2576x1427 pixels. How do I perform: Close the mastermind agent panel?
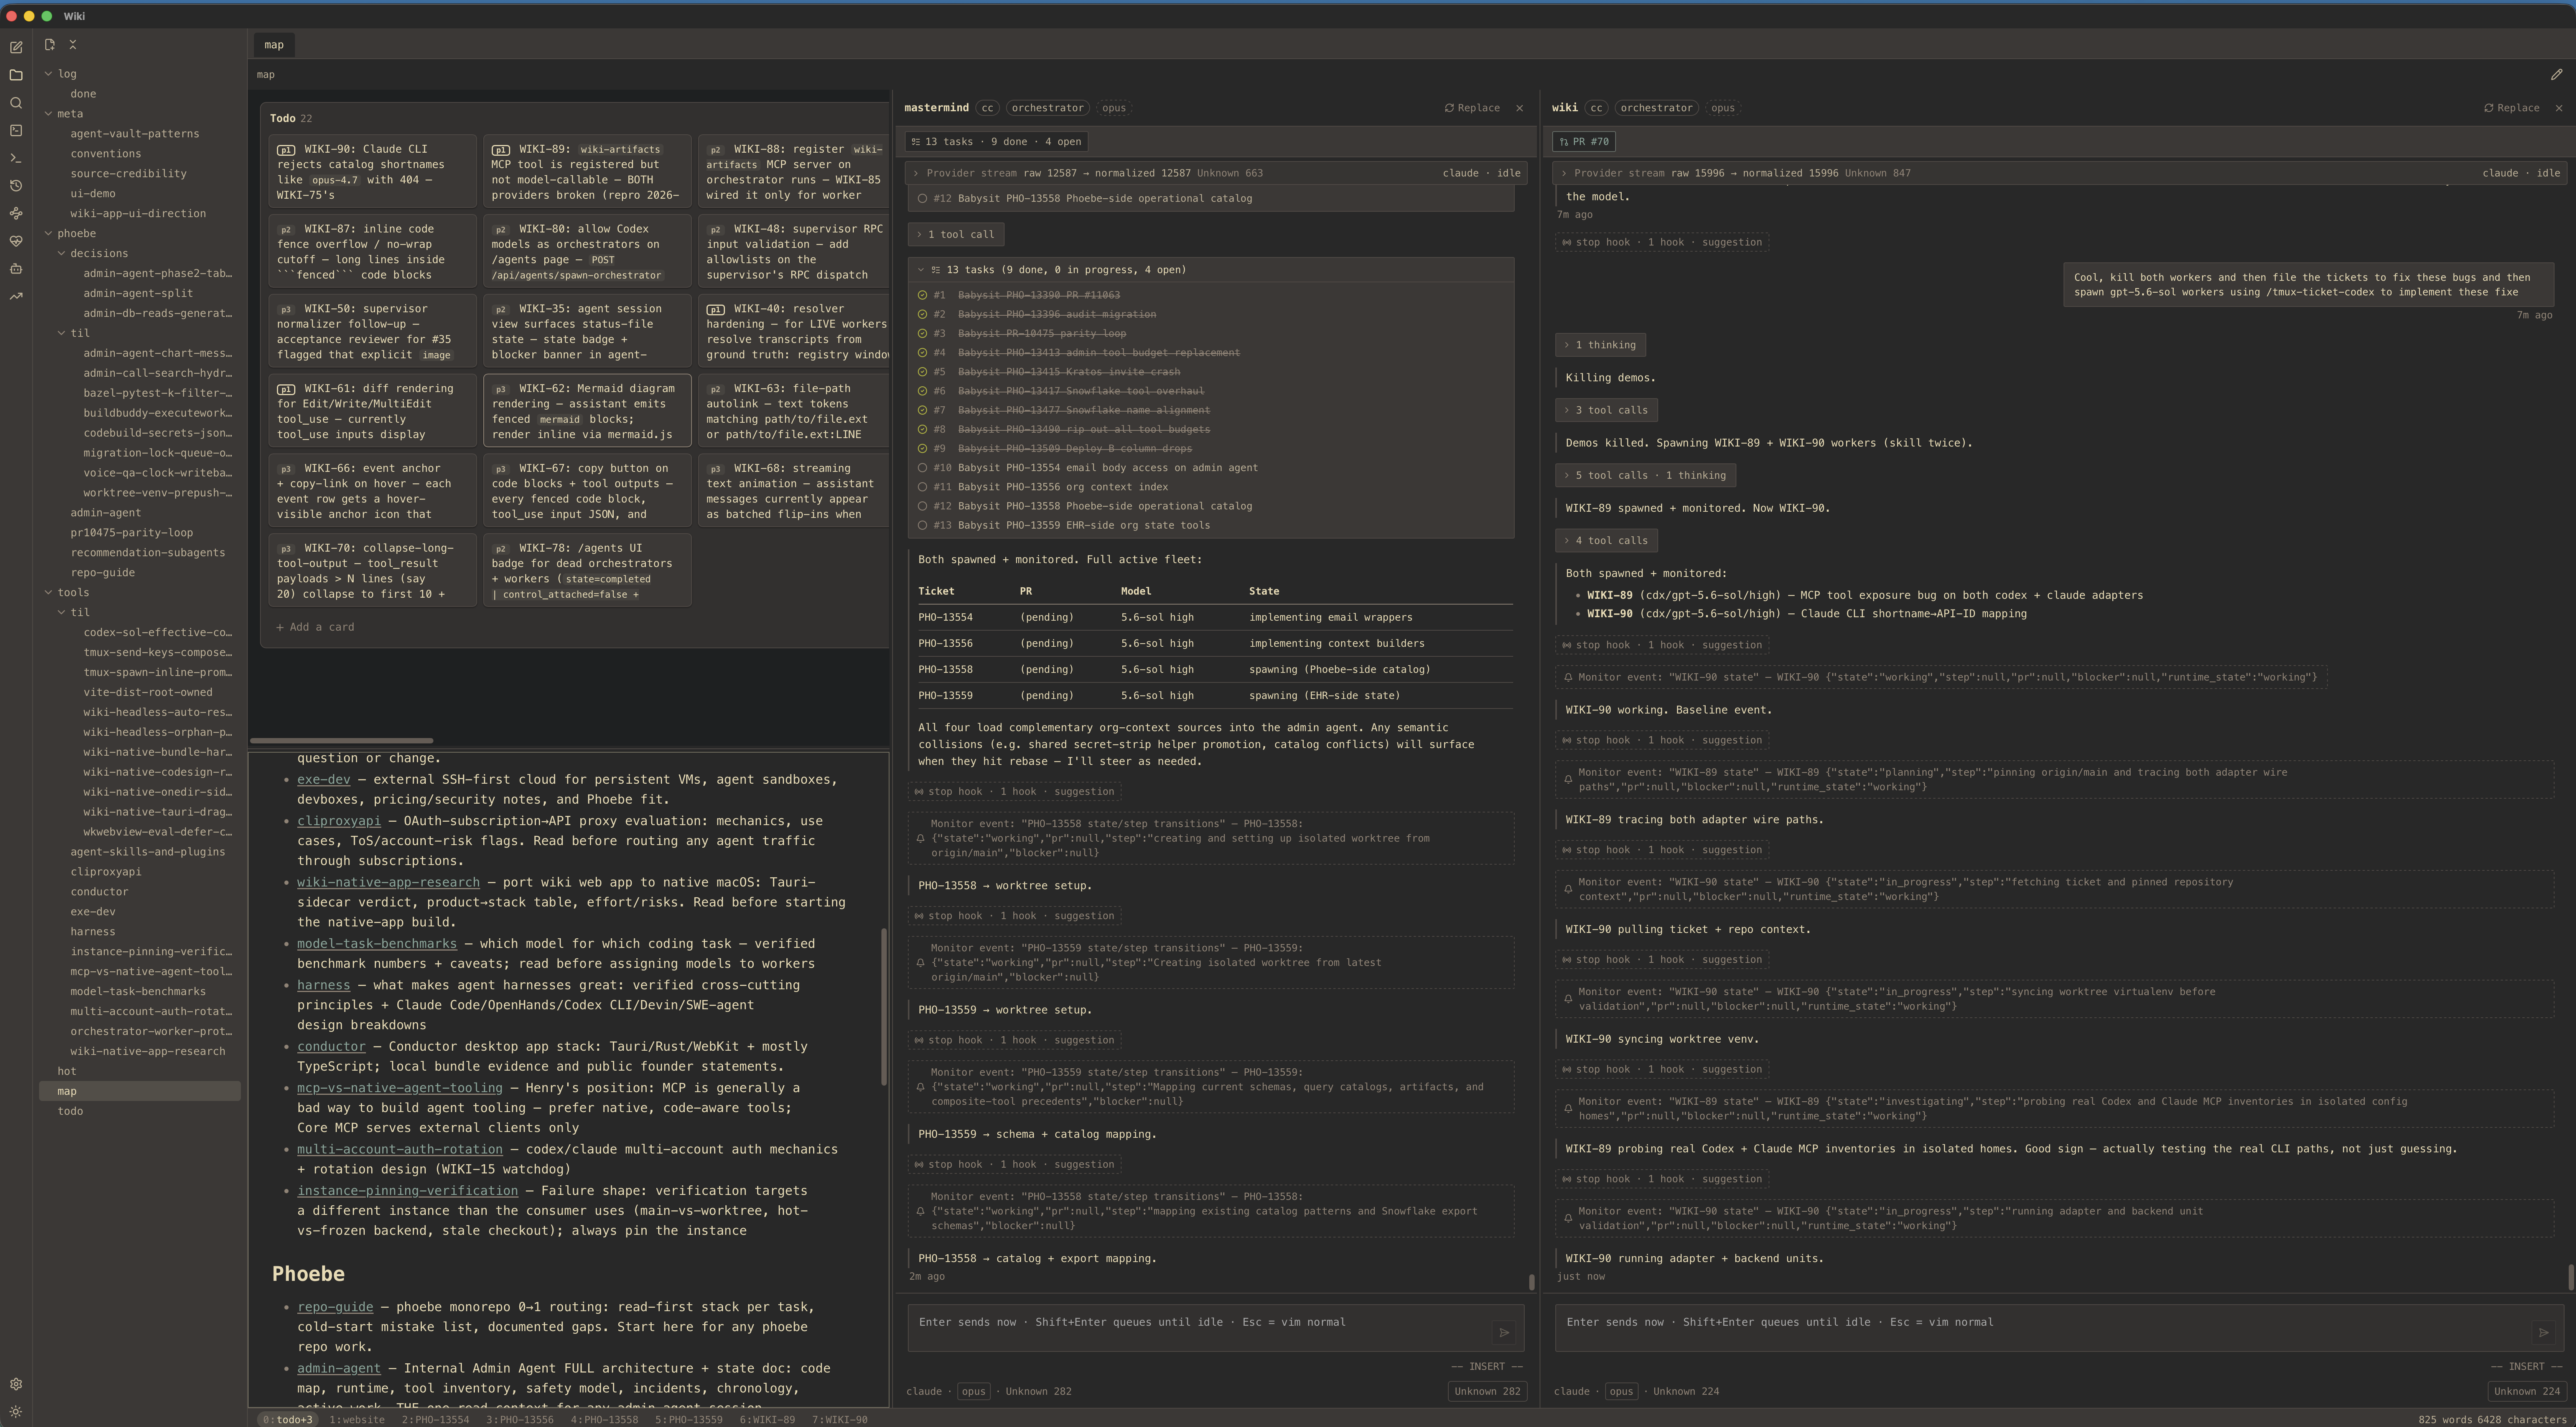click(1520, 108)
